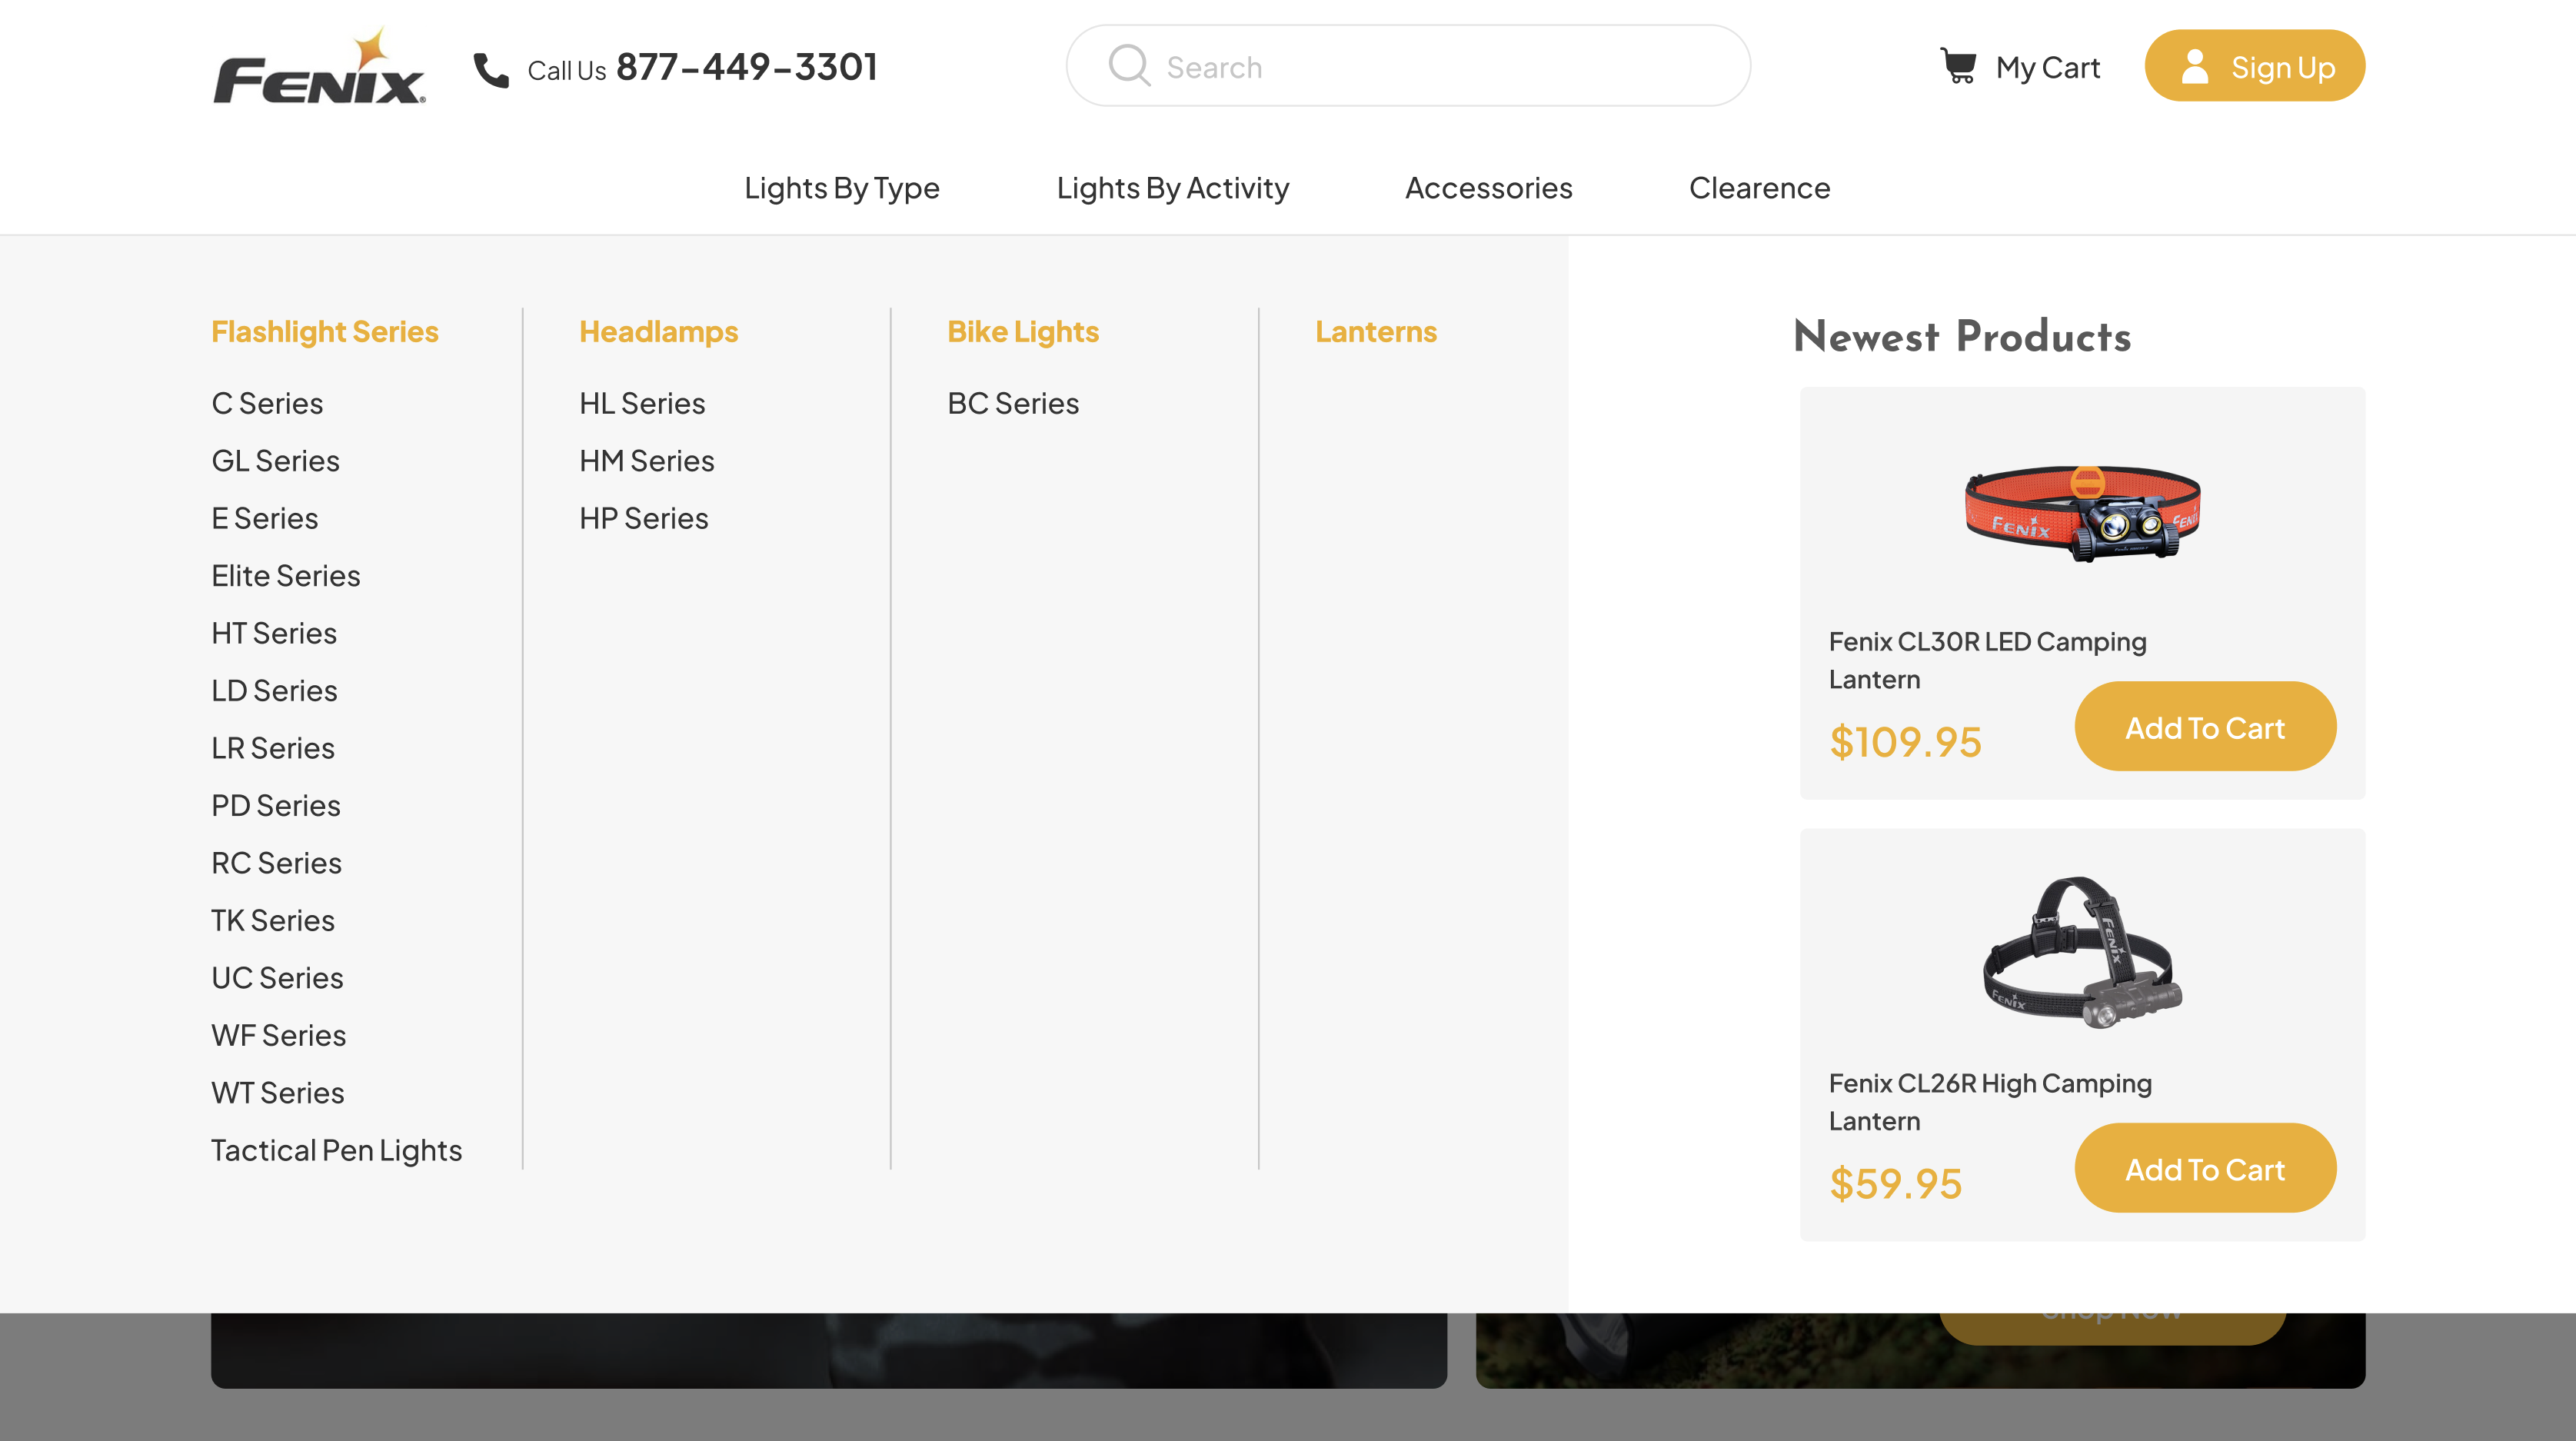Click the shopping cart icon
Image resolution: width=2576 pixels, height=1441 pixels.
pos(1958,66)
